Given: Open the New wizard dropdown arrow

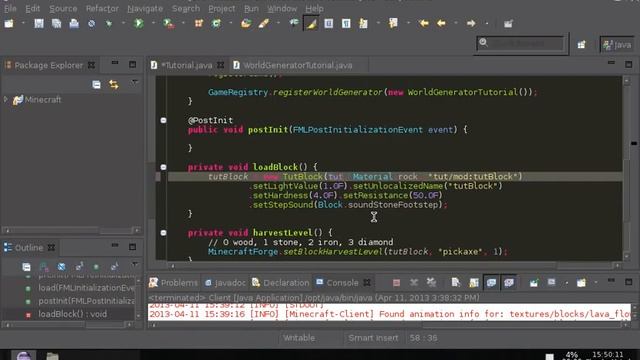Looking at the screenshot, I should coord(23,24).
